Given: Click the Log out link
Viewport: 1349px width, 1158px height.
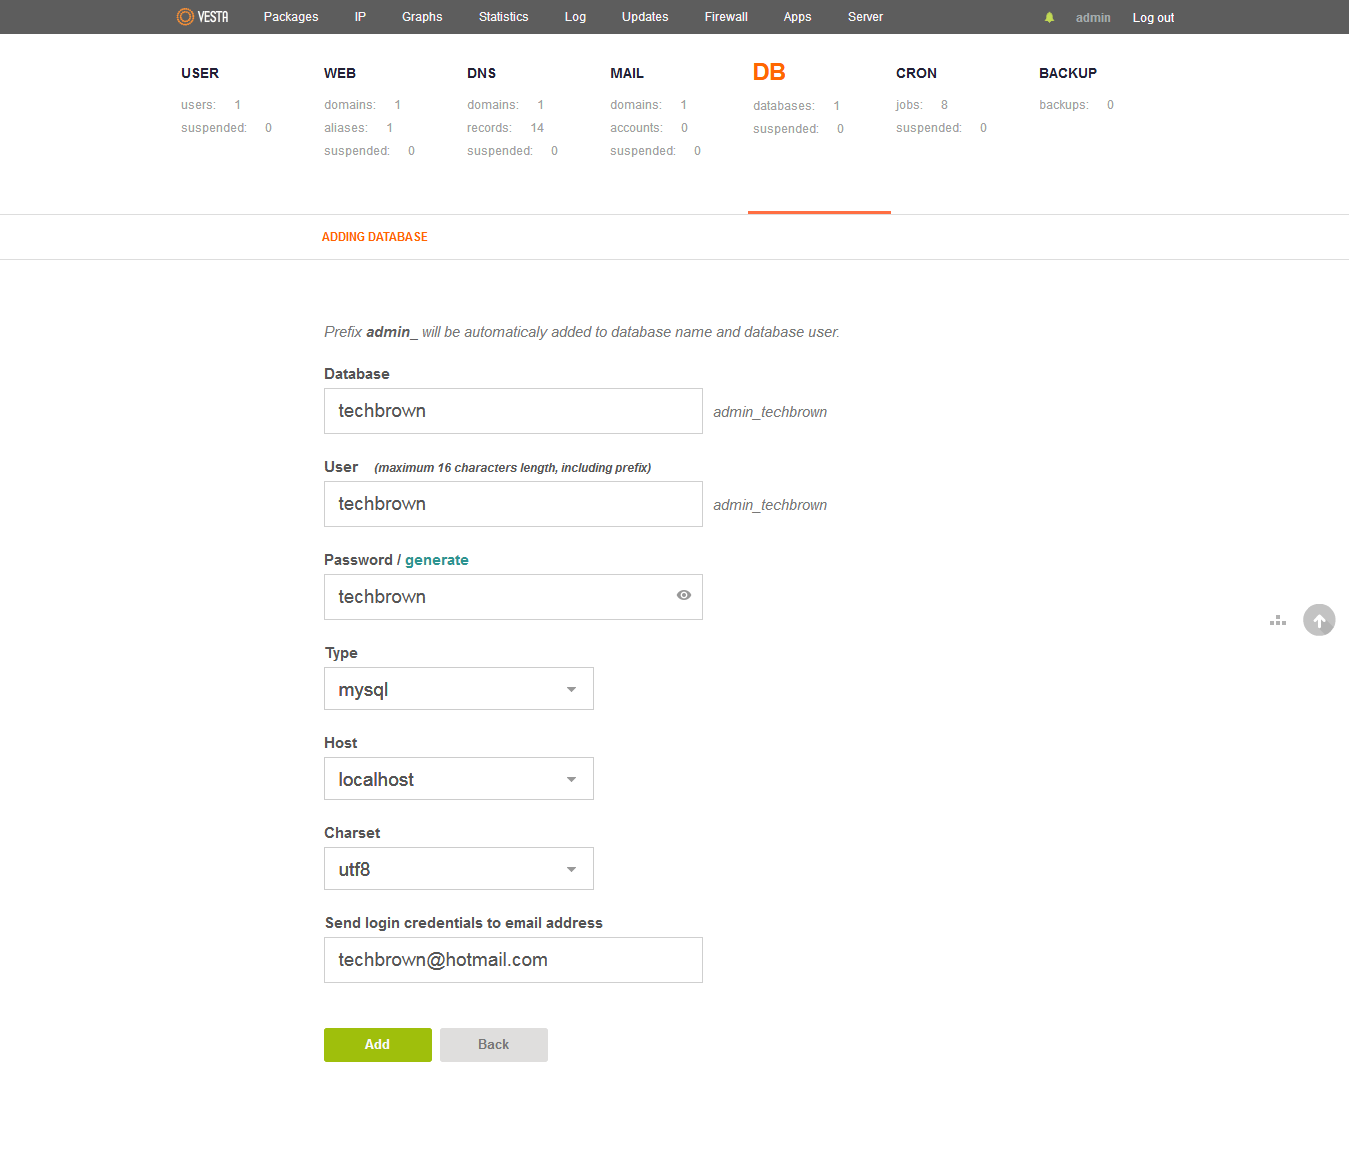Looking at the screenshot, I should click(1153, 18).
